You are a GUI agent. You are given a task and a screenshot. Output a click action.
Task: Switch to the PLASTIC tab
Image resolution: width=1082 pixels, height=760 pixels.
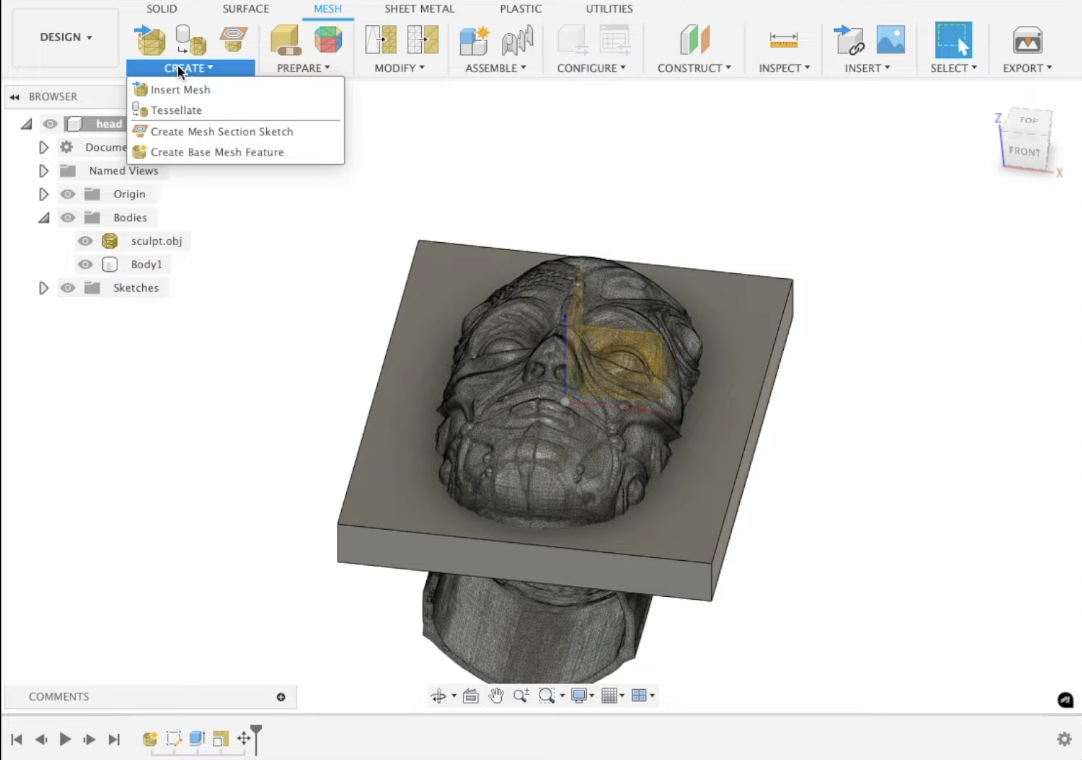click(520, 8)
